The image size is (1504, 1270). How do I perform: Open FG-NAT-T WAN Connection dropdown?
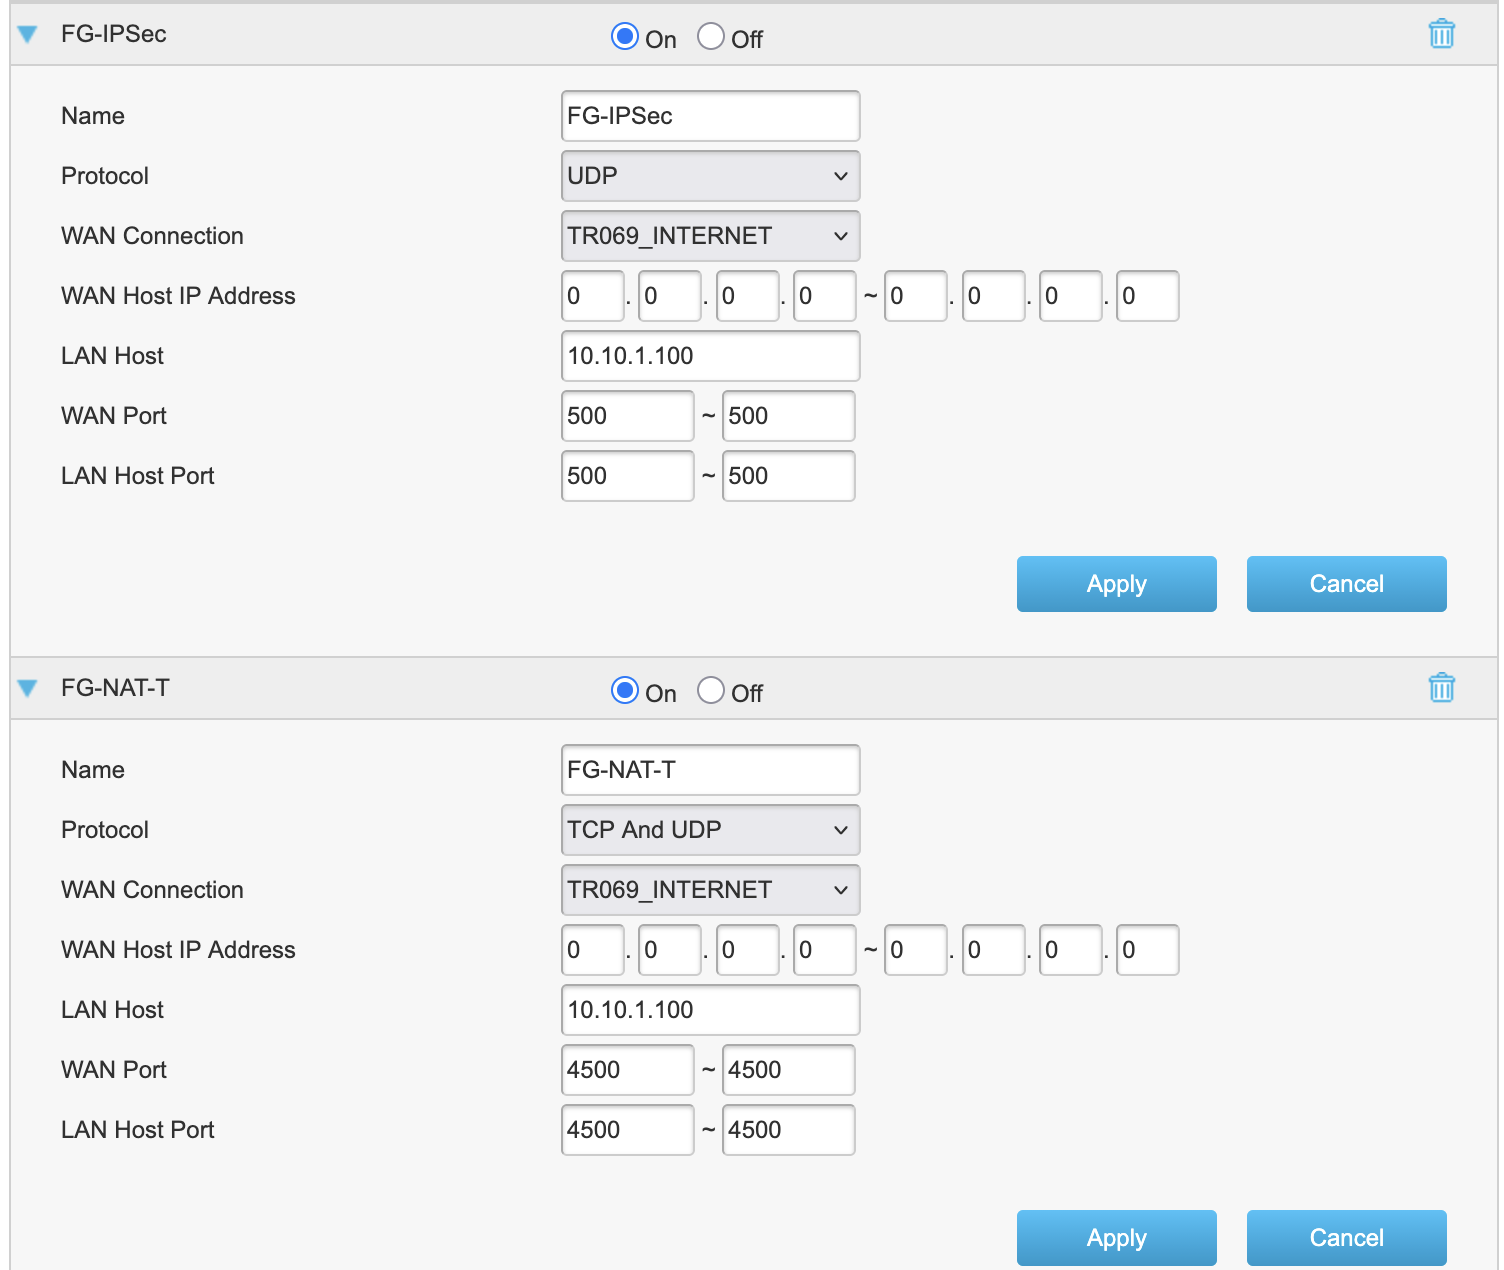710,890
